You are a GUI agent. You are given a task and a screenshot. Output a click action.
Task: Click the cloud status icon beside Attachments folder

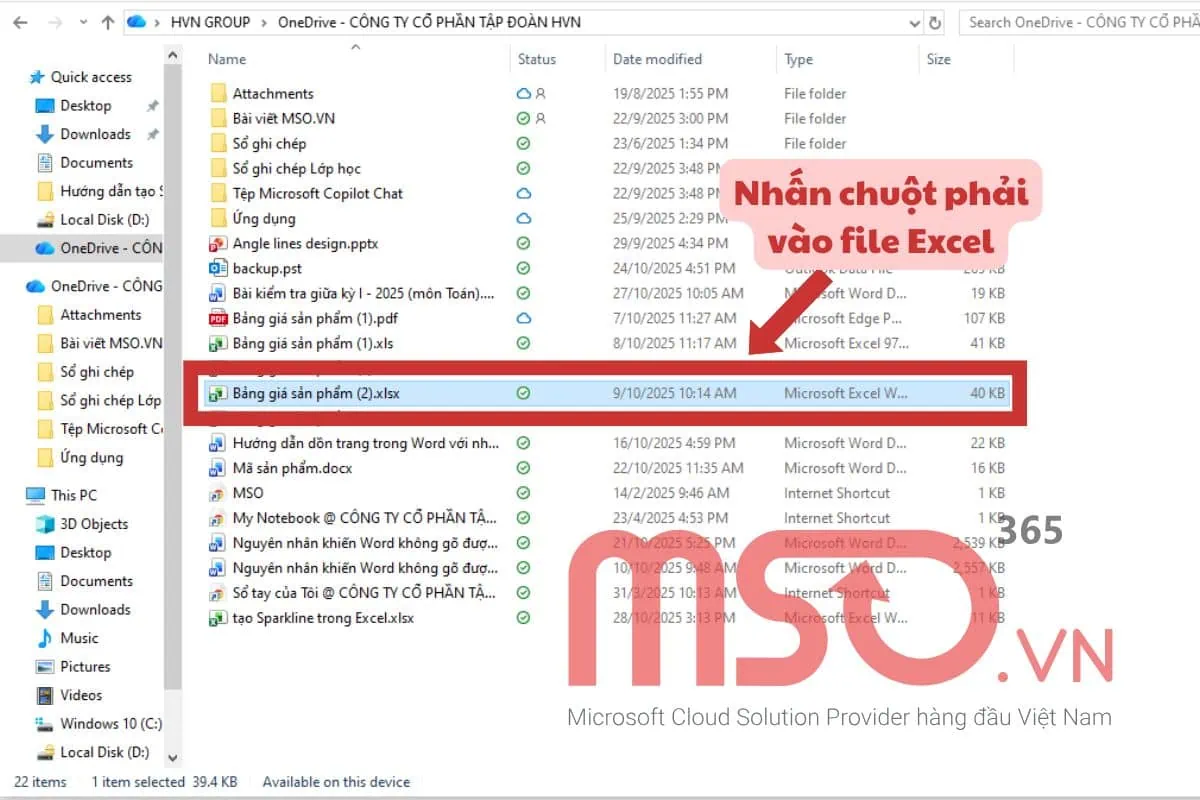[x=522, y=93]
